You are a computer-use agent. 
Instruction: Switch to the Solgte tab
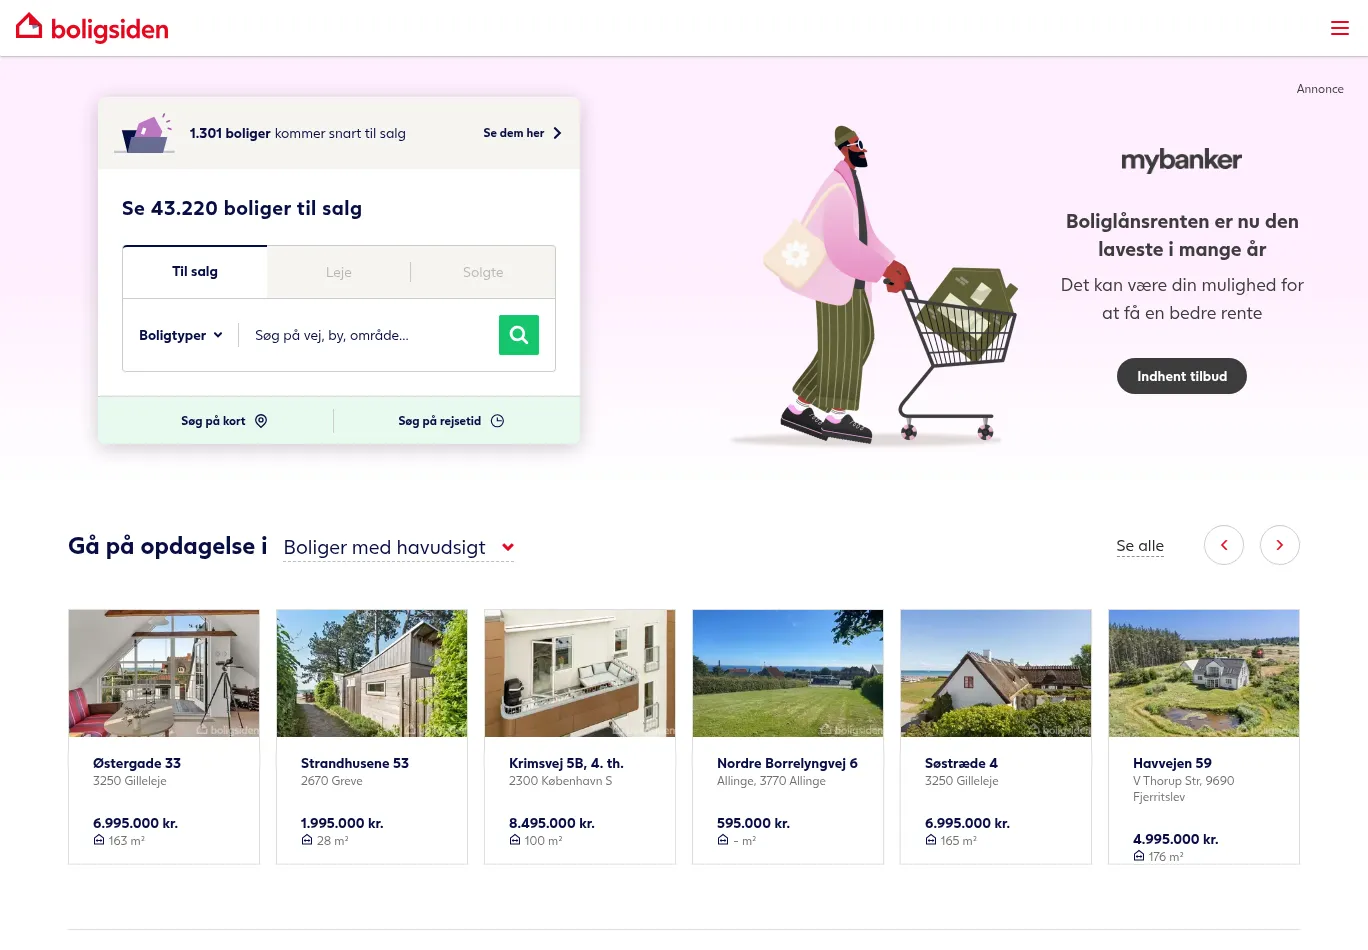point(483,272)
